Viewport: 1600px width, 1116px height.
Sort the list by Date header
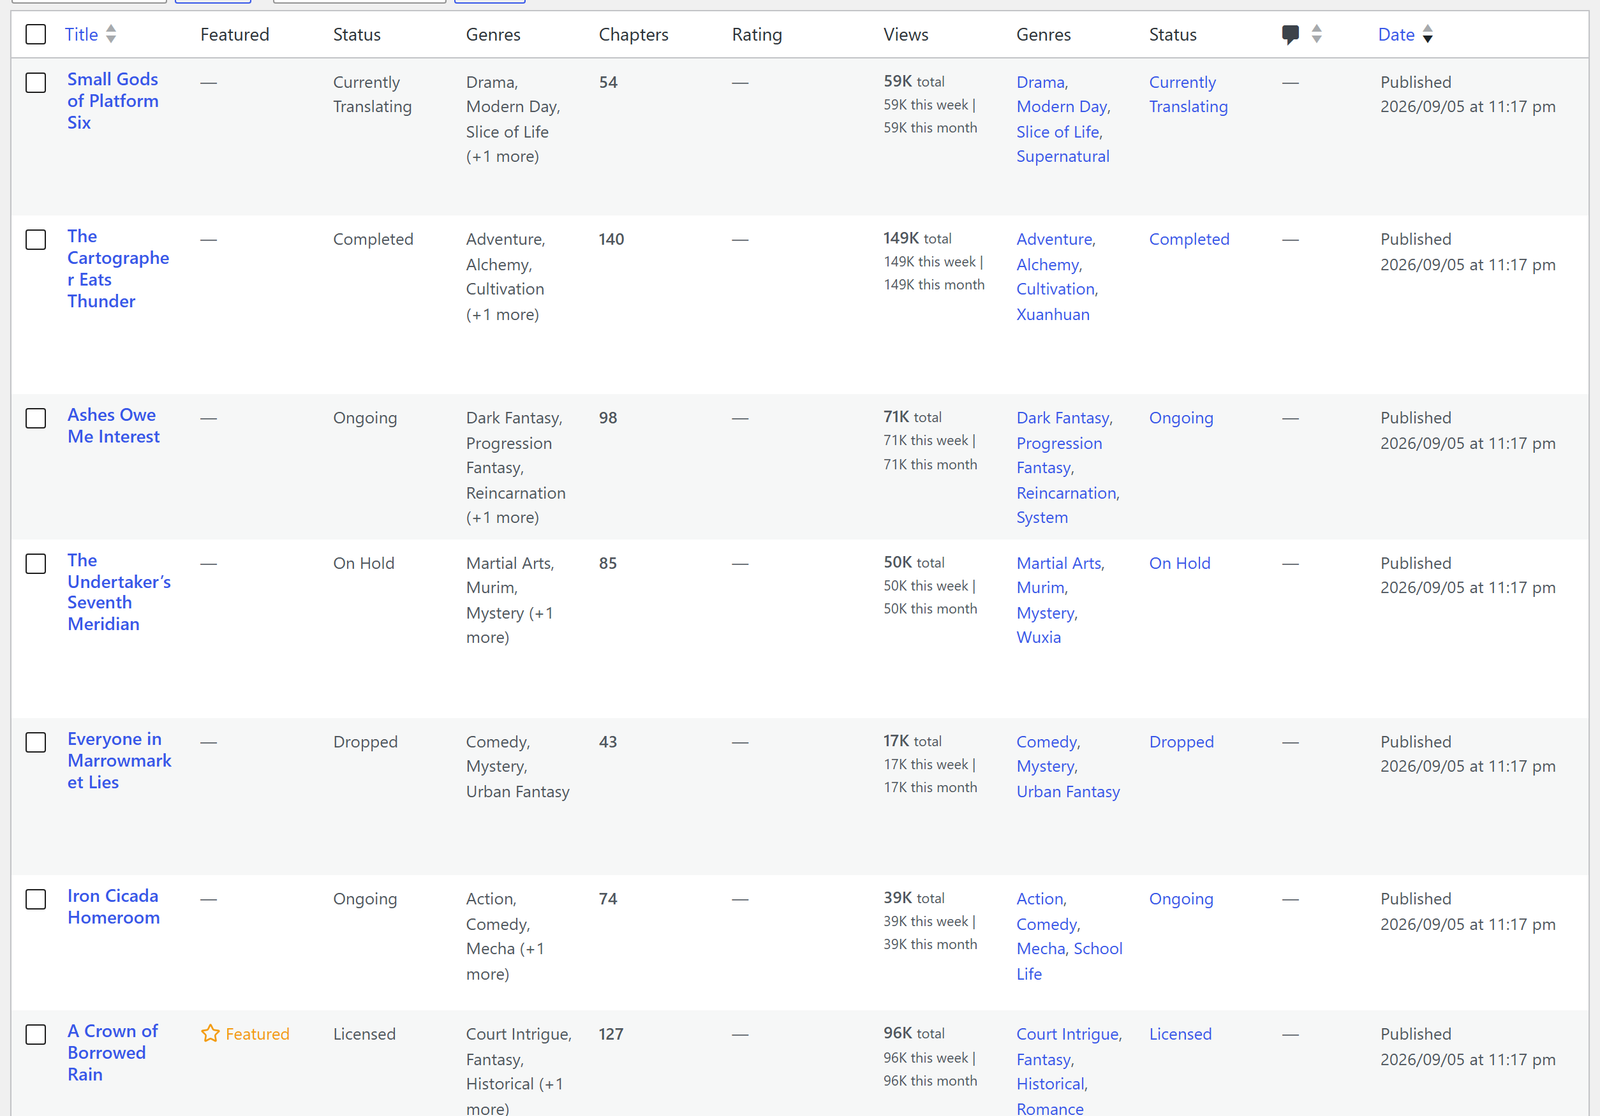(x=1396, y=34)
